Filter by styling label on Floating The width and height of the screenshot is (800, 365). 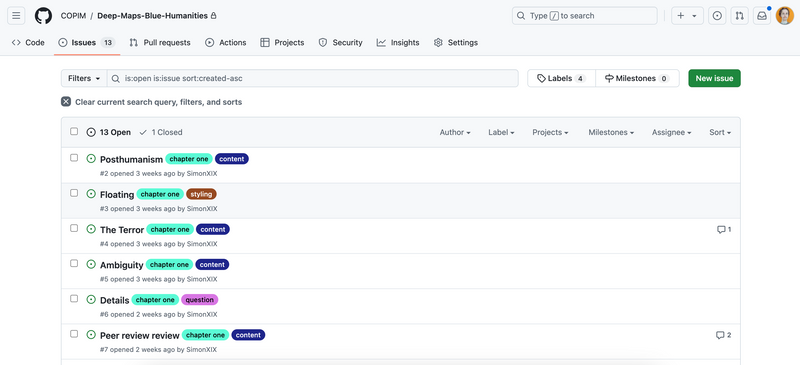201,194
